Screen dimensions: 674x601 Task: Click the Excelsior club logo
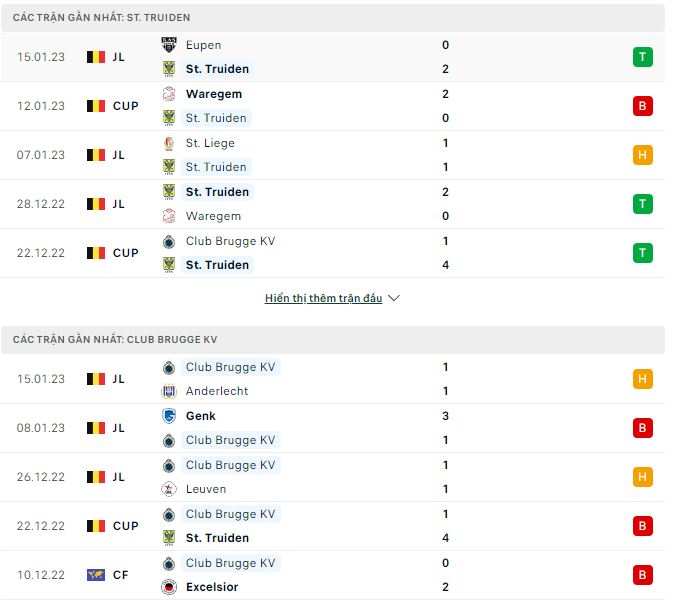point(169,587)
